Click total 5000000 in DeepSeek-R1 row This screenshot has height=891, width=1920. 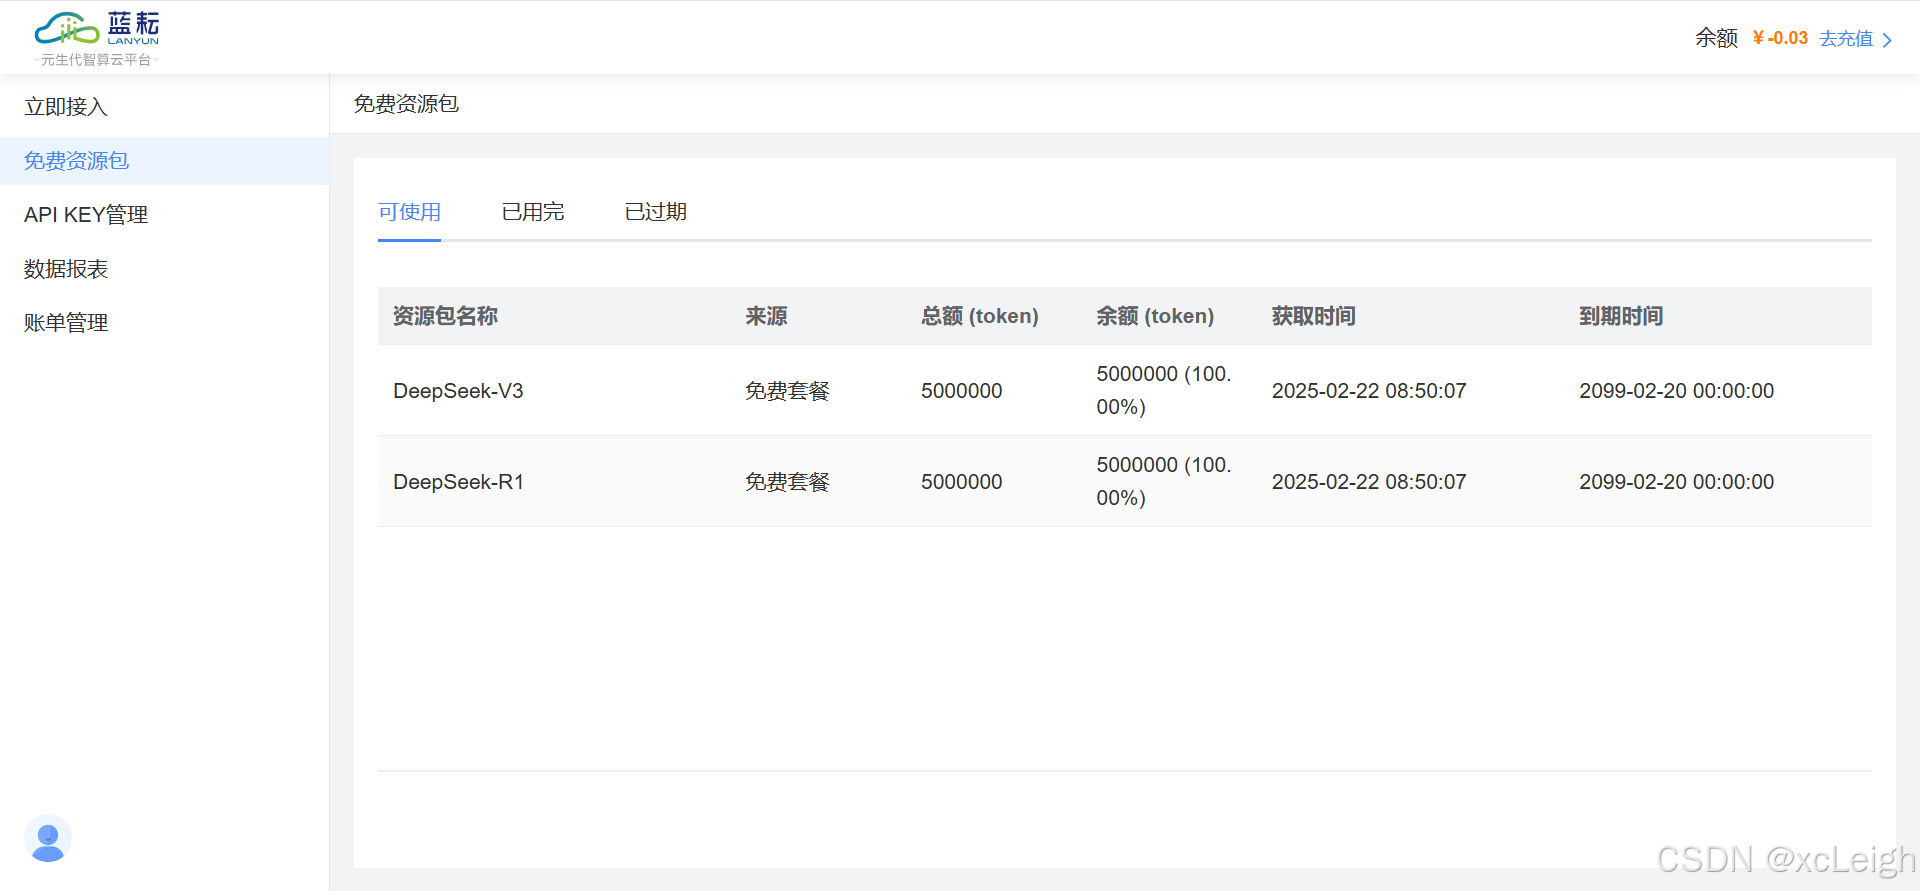(x=961, y=482)
